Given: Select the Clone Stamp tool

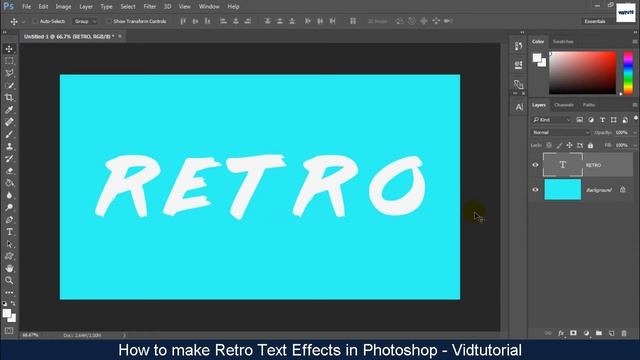Looking at the screenshot, I should tap(9, 147).
